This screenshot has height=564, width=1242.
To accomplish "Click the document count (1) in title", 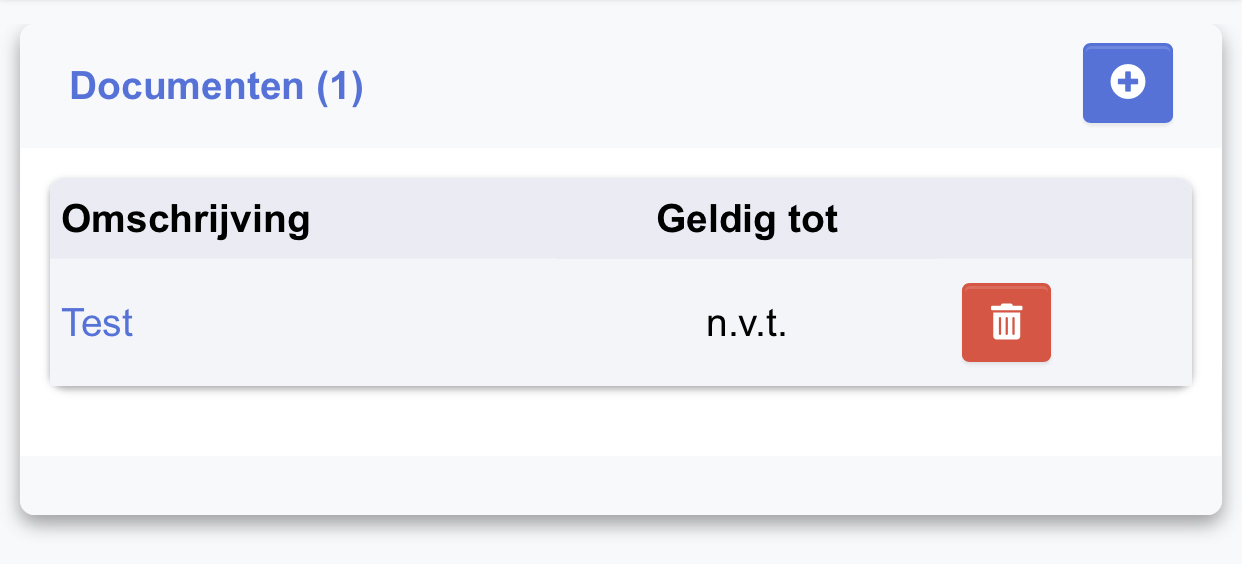I will pos(340,86).
